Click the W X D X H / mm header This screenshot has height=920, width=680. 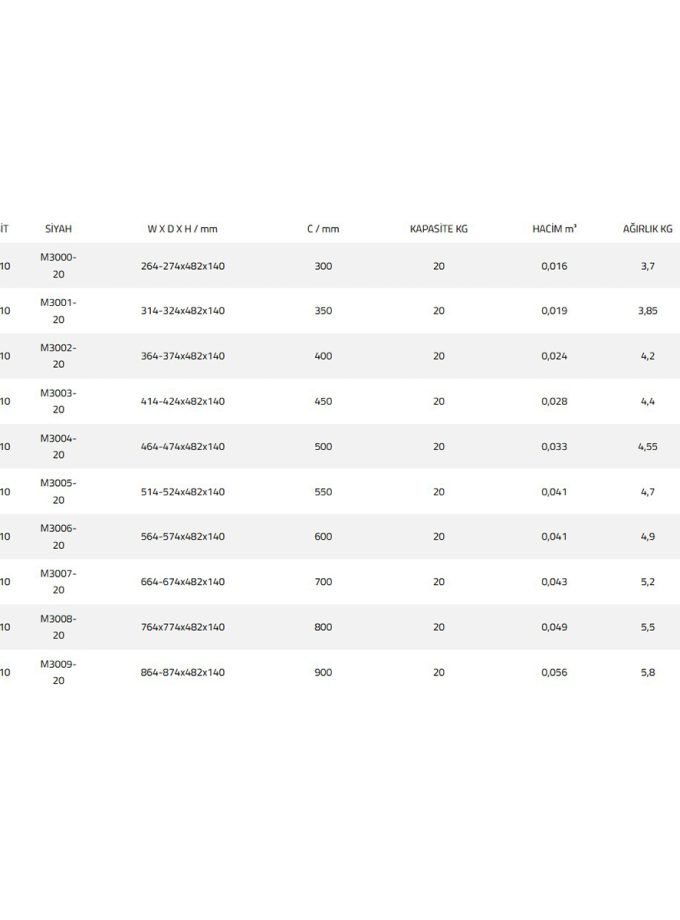[182, 229]
